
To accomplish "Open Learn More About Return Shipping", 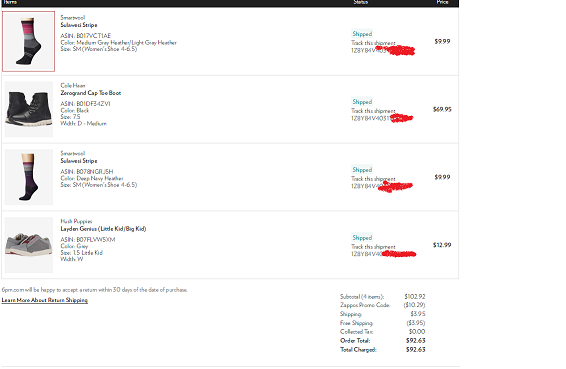I will (x=45, y=300).
